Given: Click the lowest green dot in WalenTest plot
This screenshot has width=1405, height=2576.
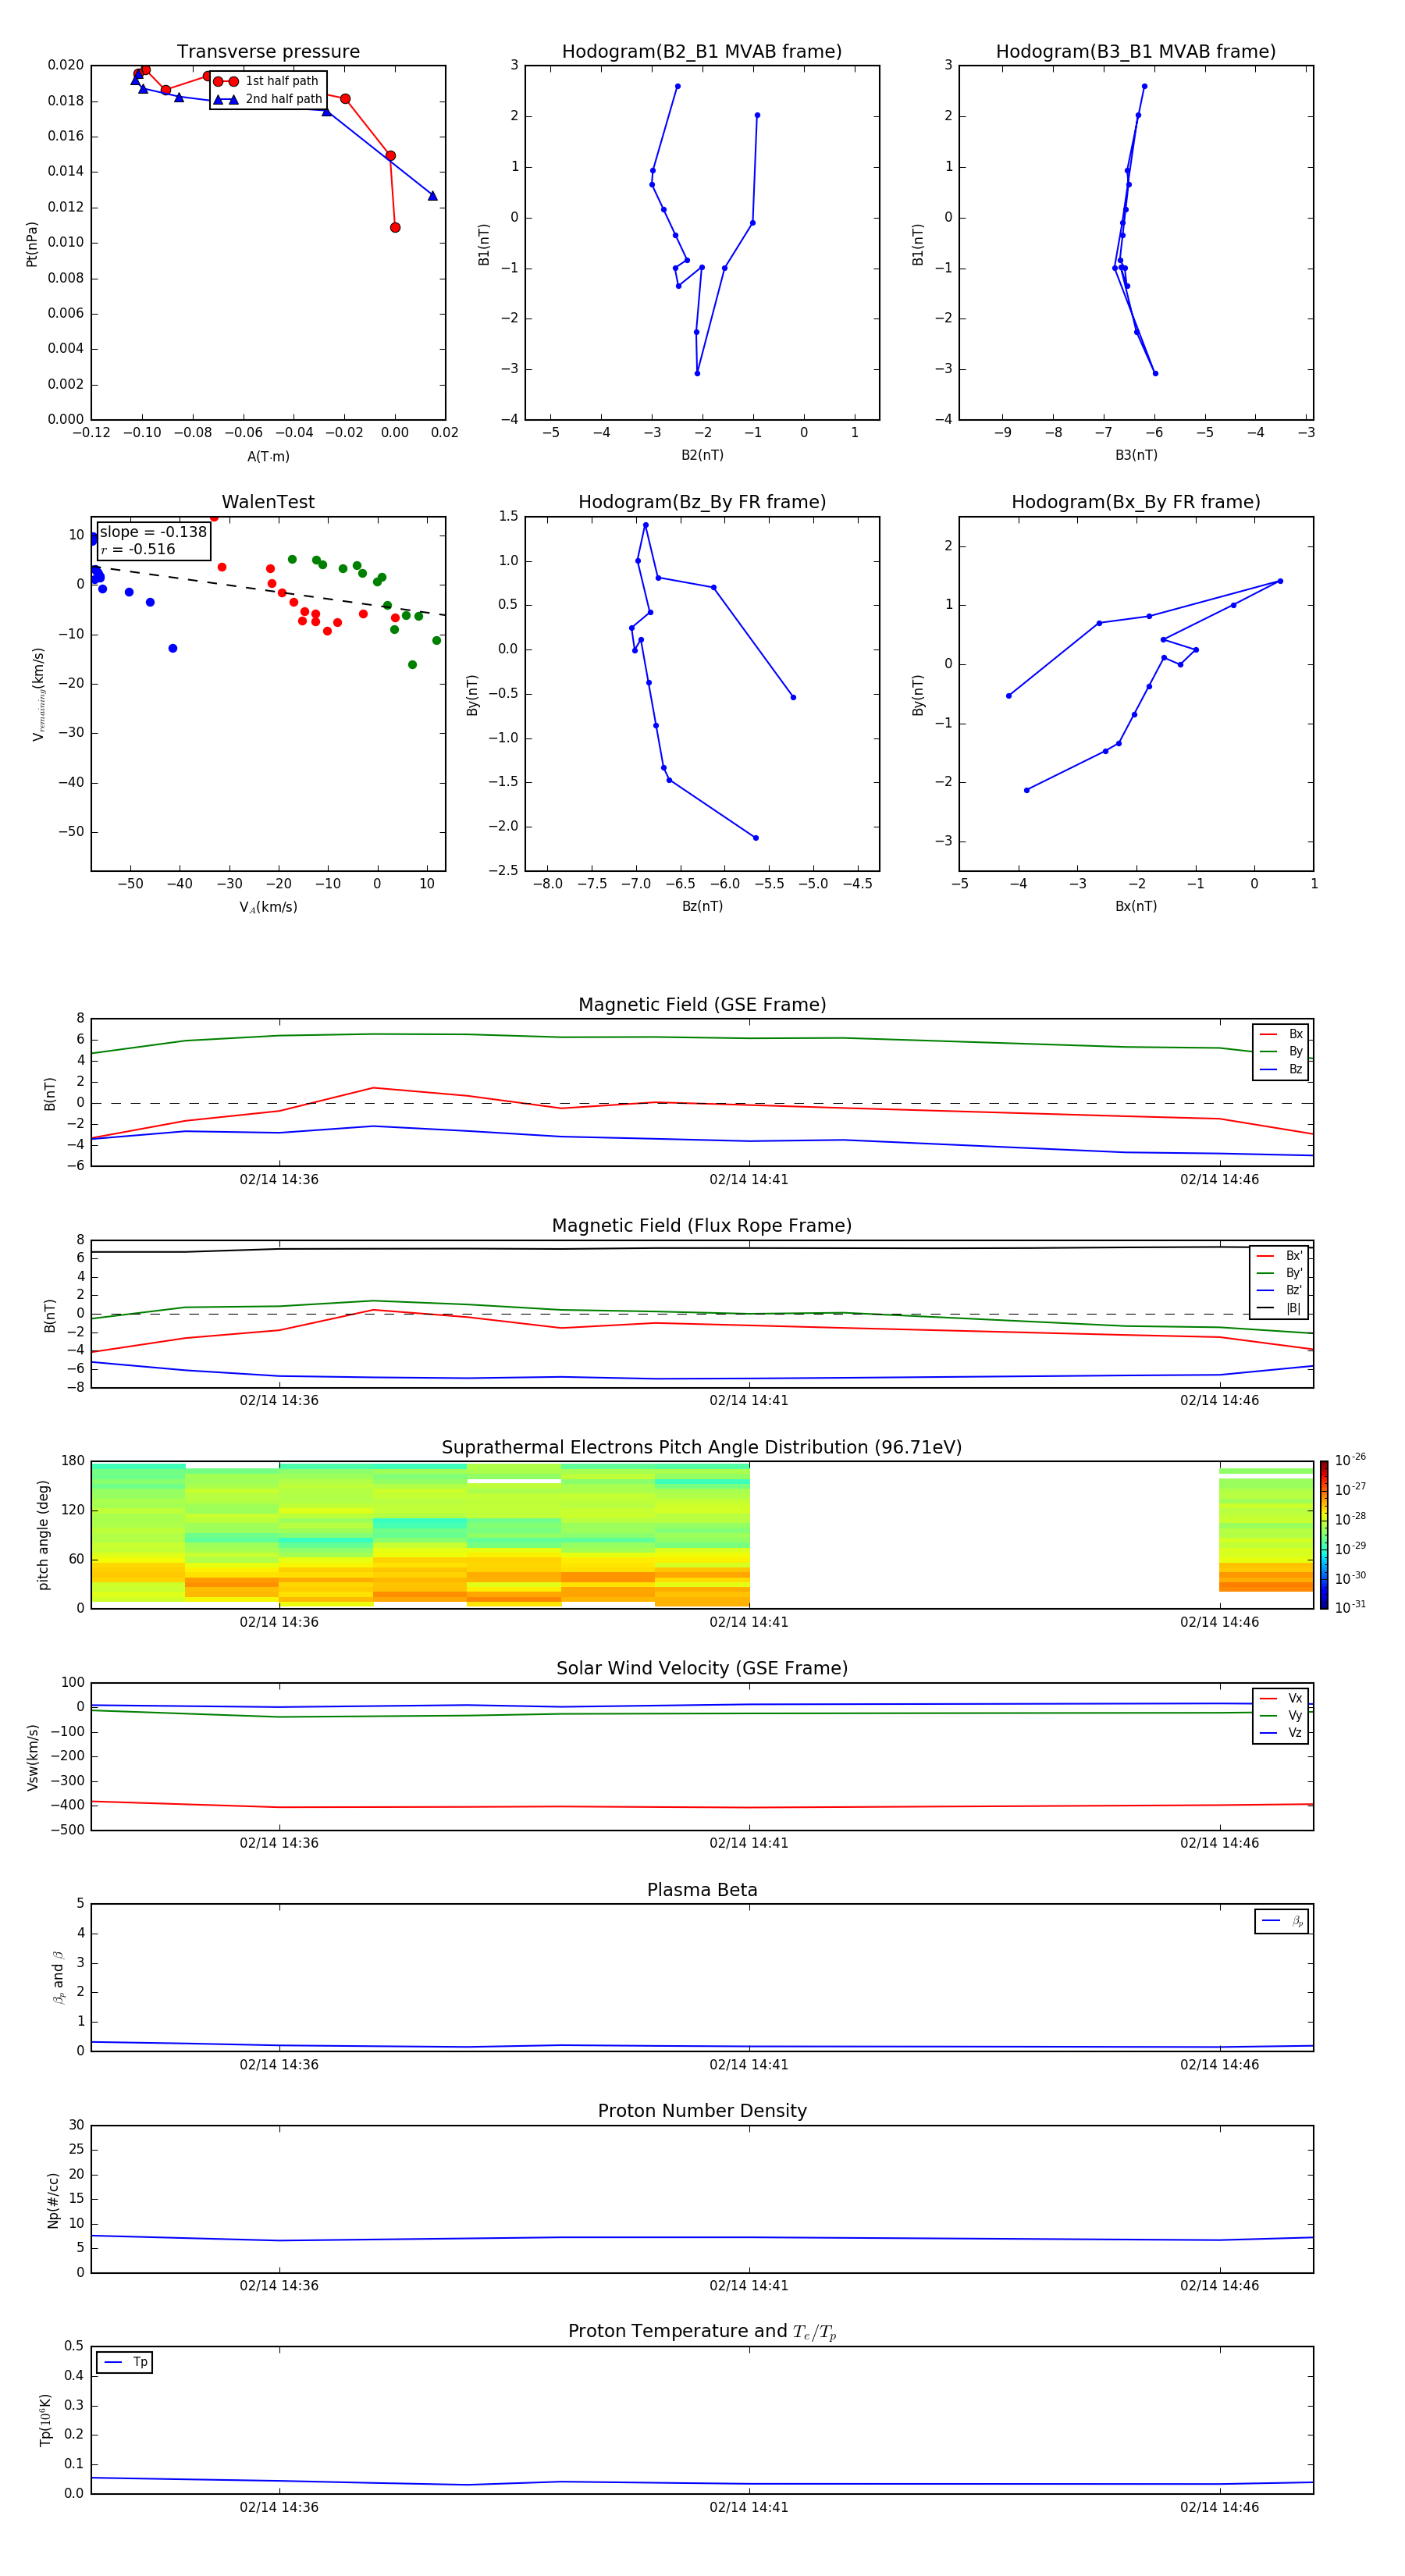Looking at the screenshot, I should pos(412,664).
